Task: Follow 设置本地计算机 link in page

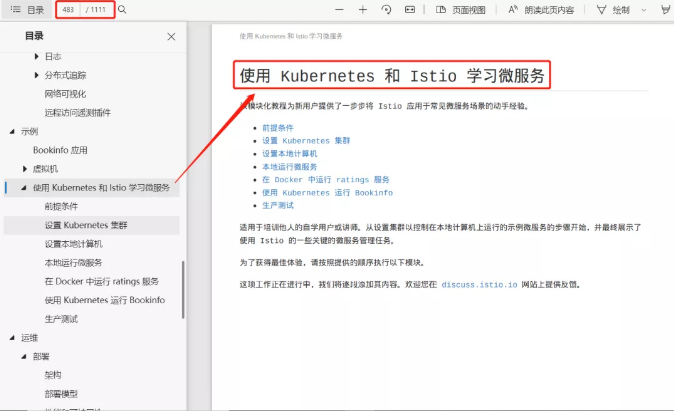Action: click(290, 154)
